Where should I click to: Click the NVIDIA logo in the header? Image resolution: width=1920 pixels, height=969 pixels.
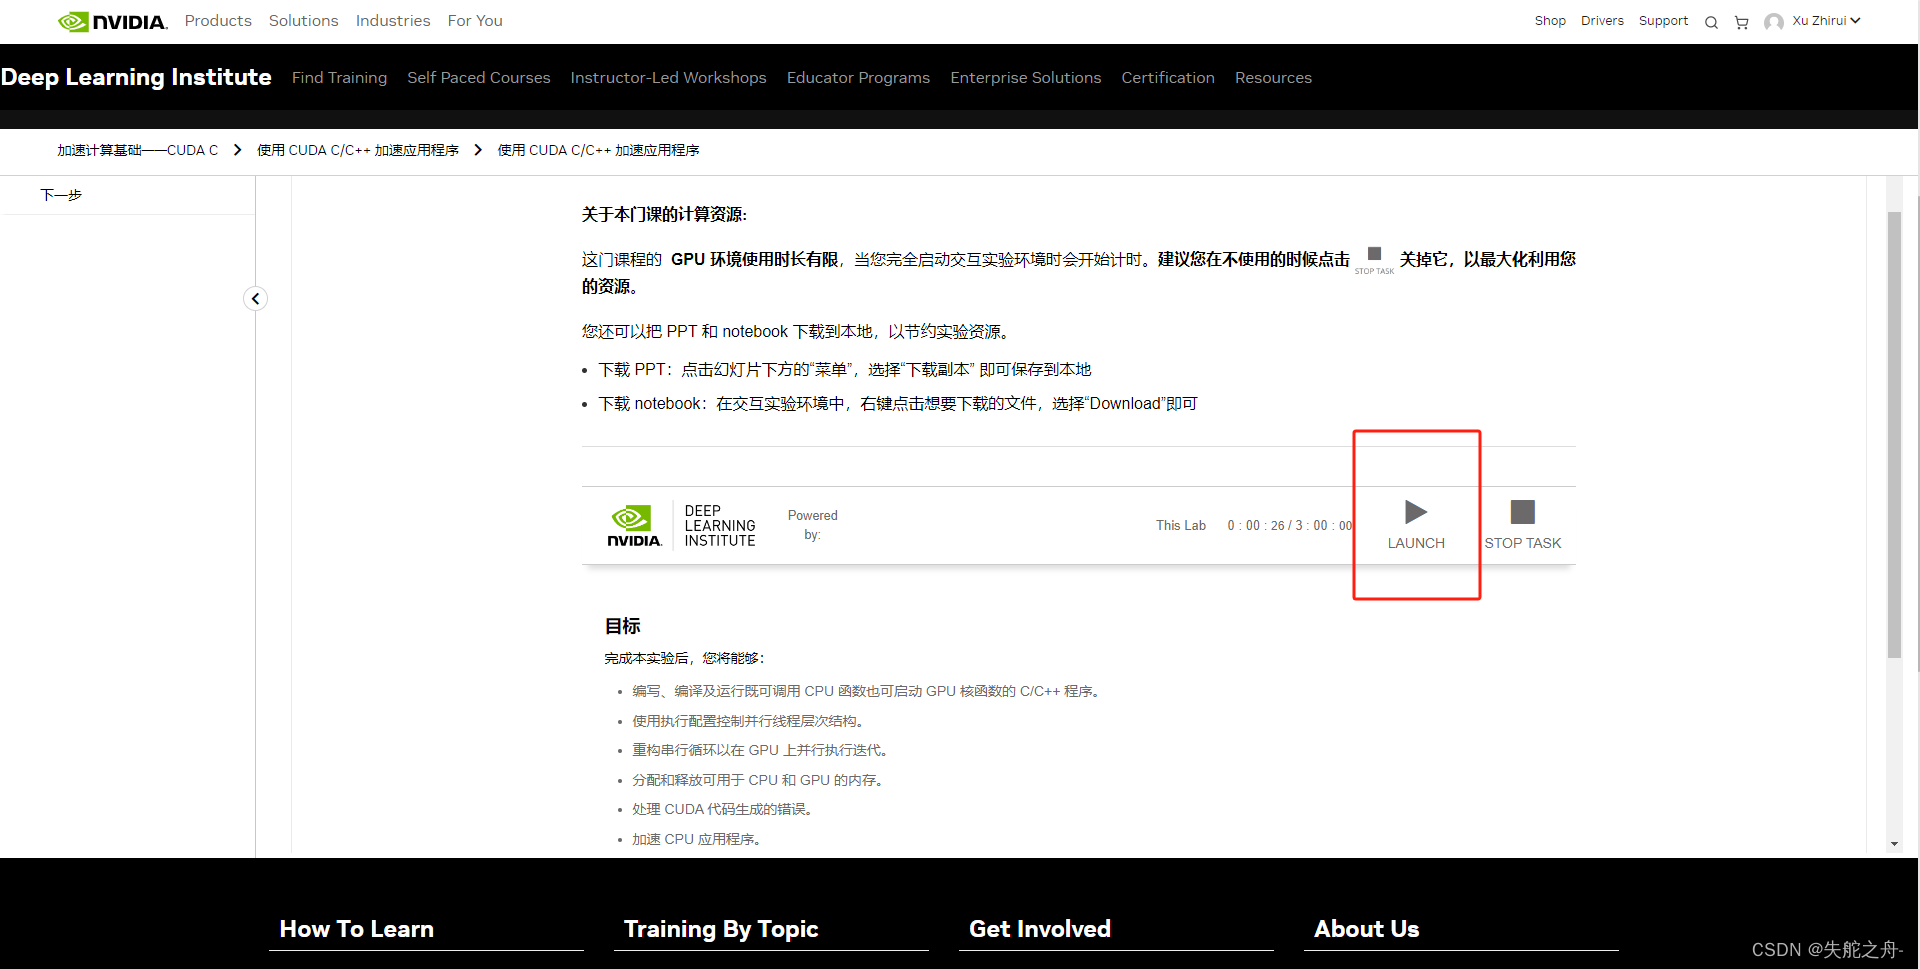pos(113,21)
